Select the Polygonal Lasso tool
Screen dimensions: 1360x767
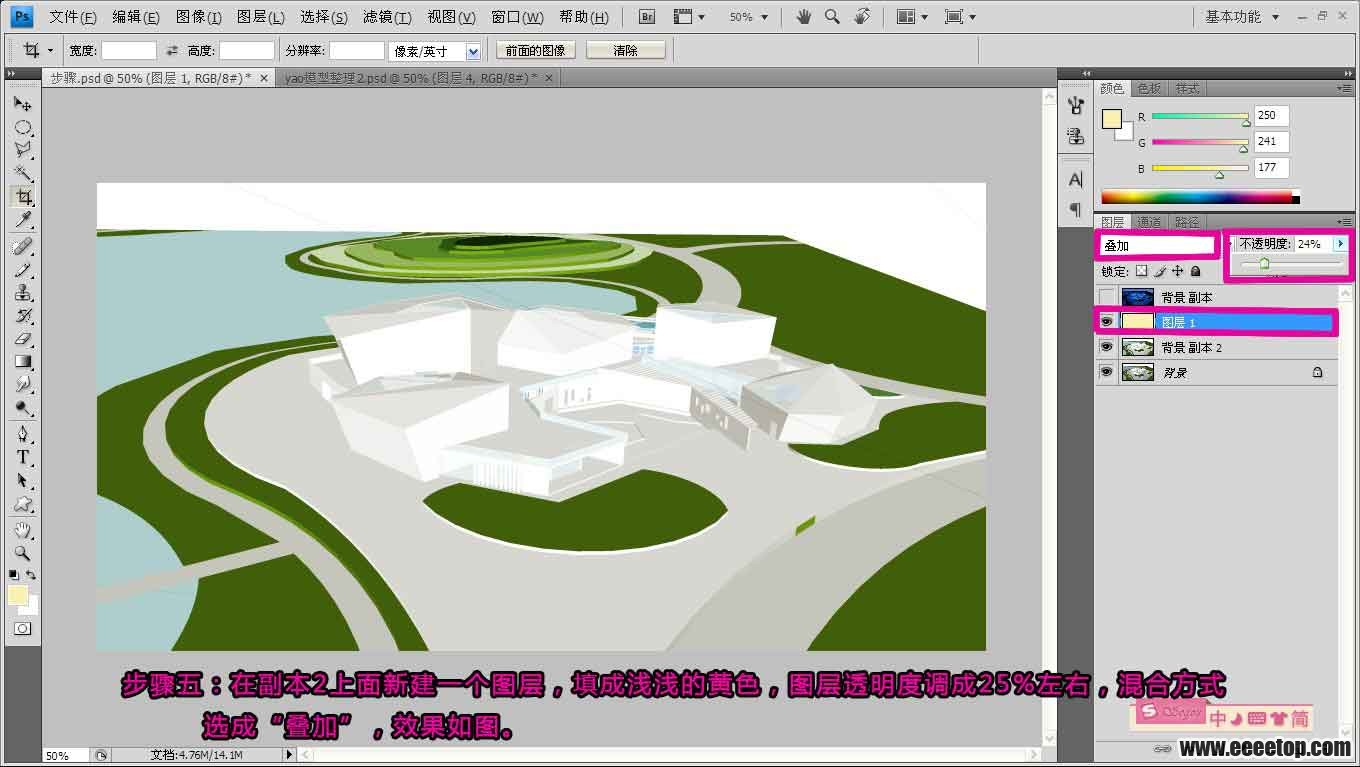click(x=23, y=150)
